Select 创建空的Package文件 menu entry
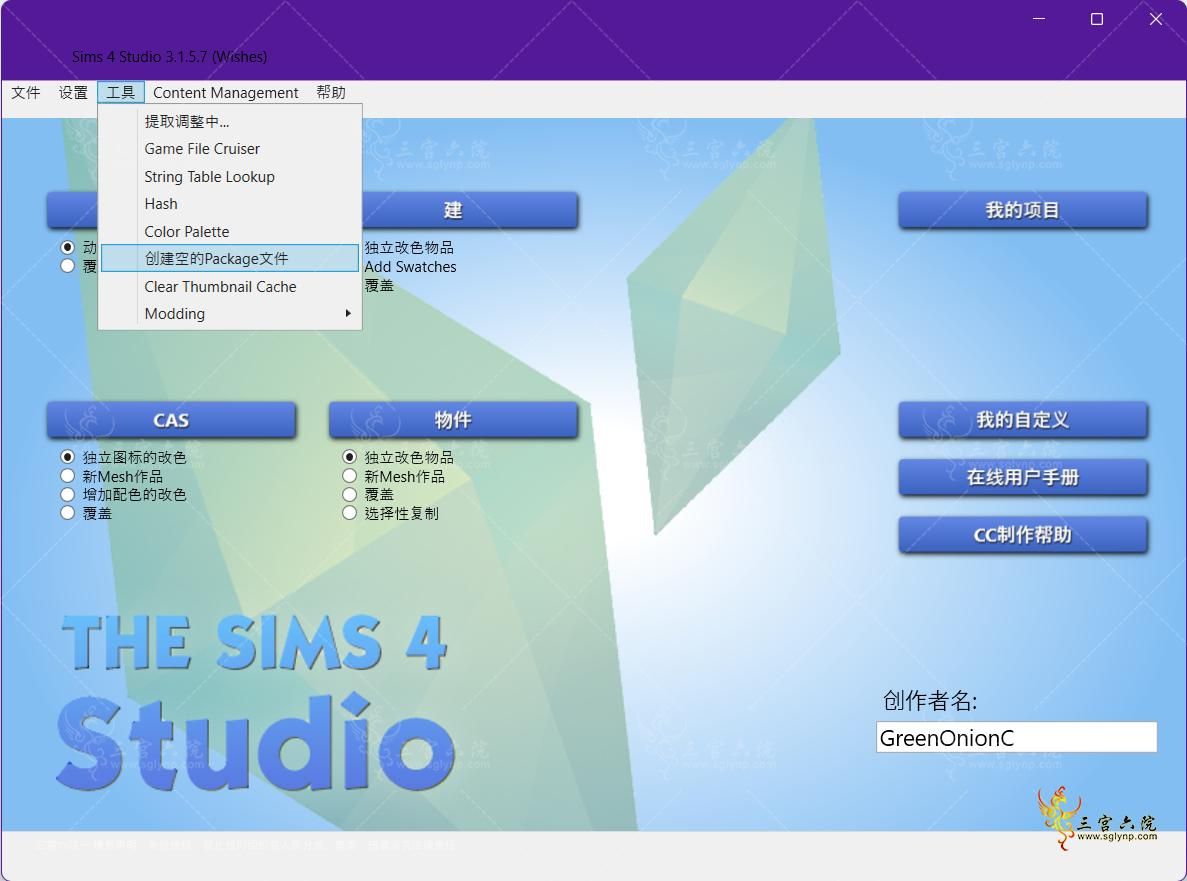The height and width of the screenshot is (881, 1187). pyautogui.click(x=230, y=258)
